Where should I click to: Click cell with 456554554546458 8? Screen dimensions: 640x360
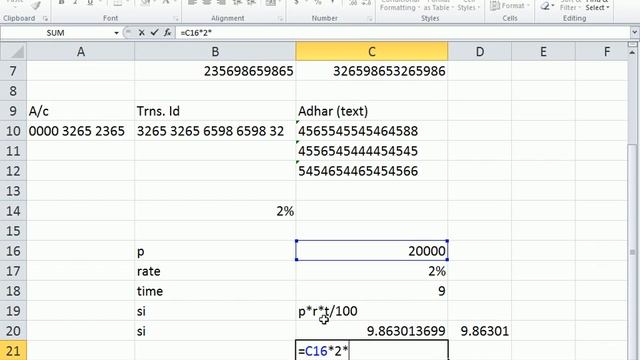point(371,131)
